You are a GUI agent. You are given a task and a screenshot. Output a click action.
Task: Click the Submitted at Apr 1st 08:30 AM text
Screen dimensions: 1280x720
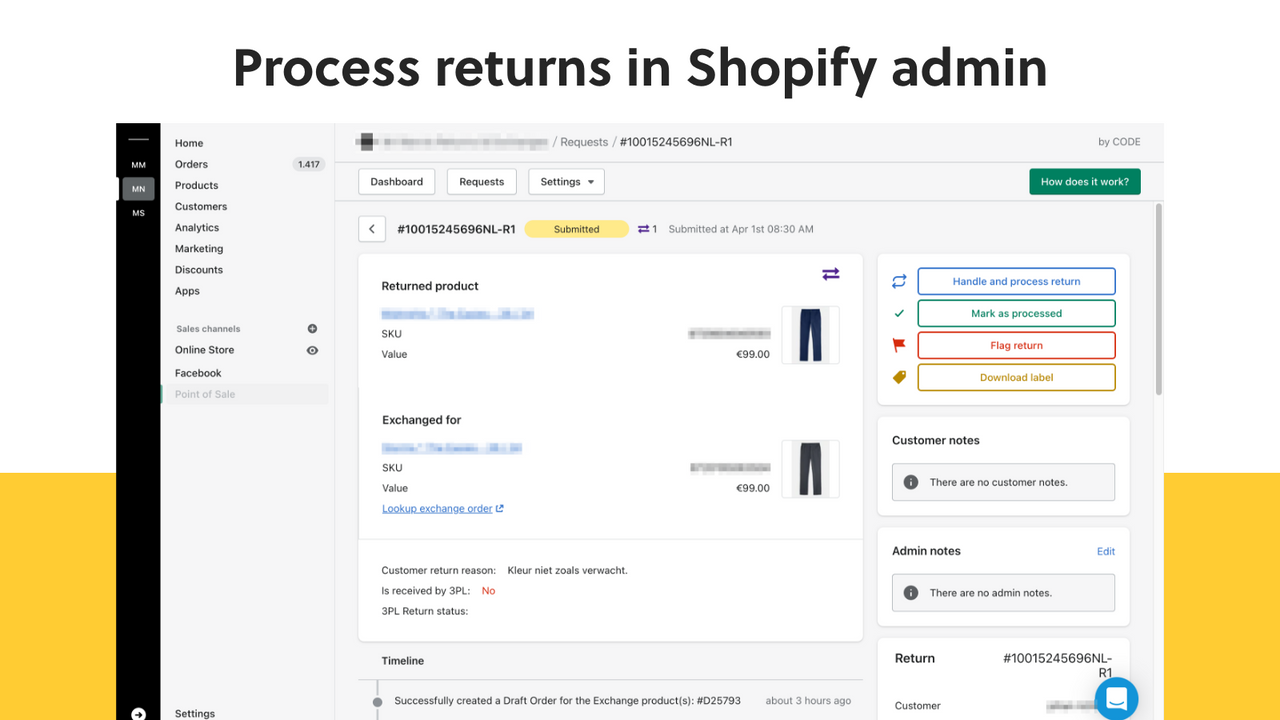click(741, 229)
